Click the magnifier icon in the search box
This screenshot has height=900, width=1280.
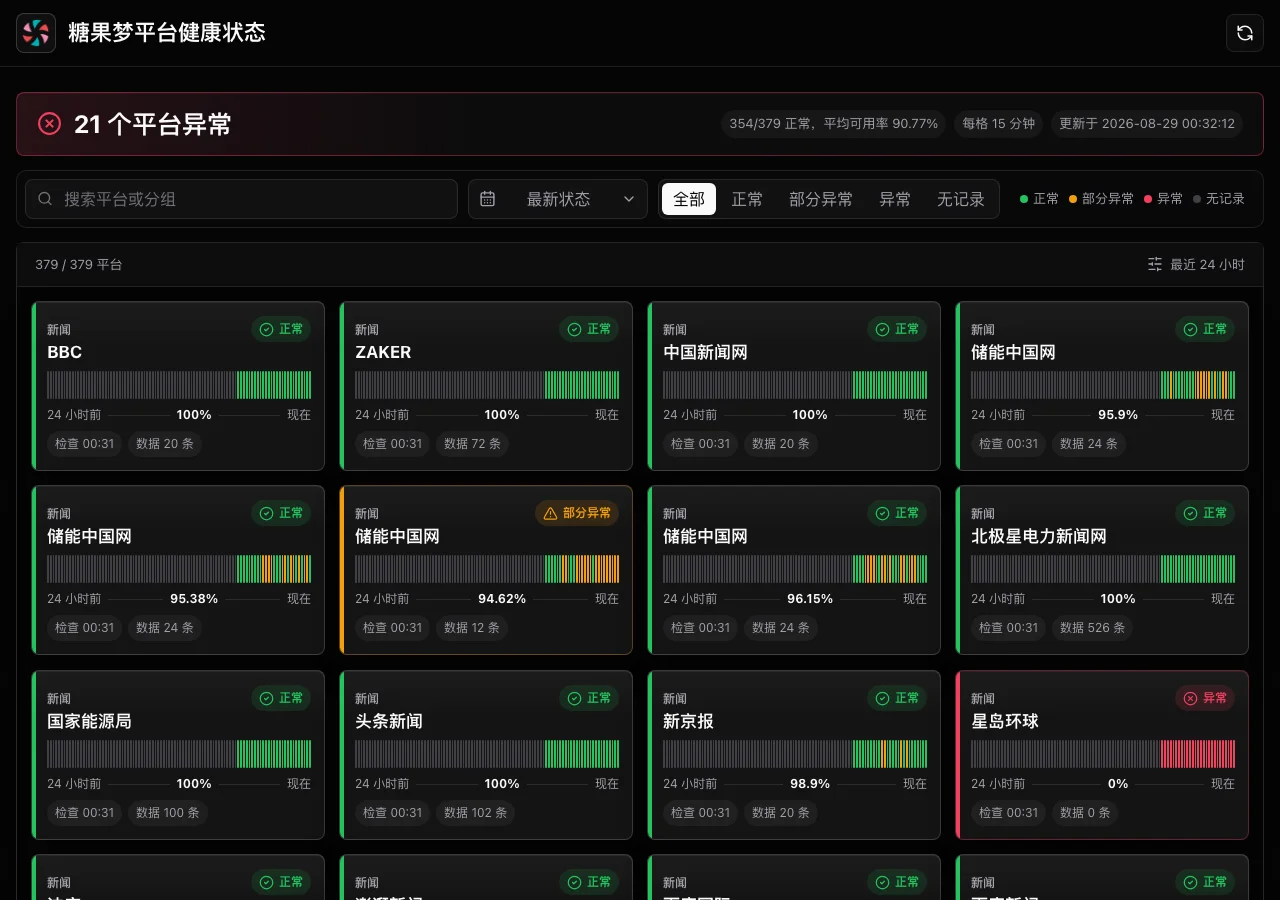point(45,199)
